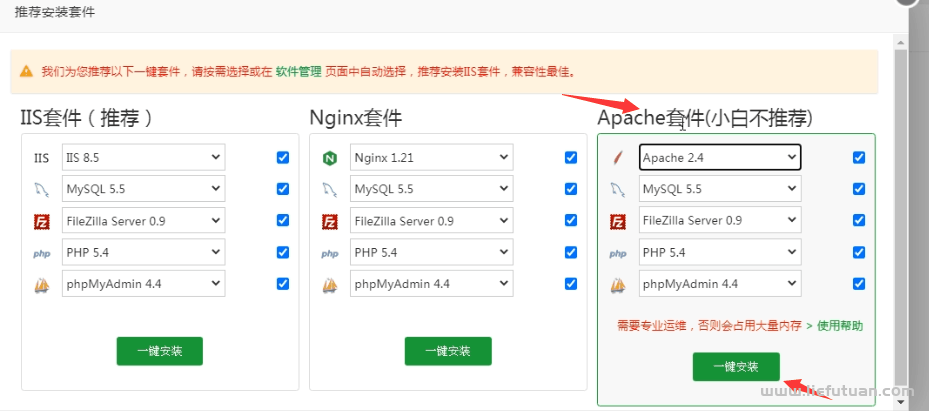Open phpMyAdmin 4.4 dropdown in Apache suite
Screen dimensions: 929x411
(720, 284)
